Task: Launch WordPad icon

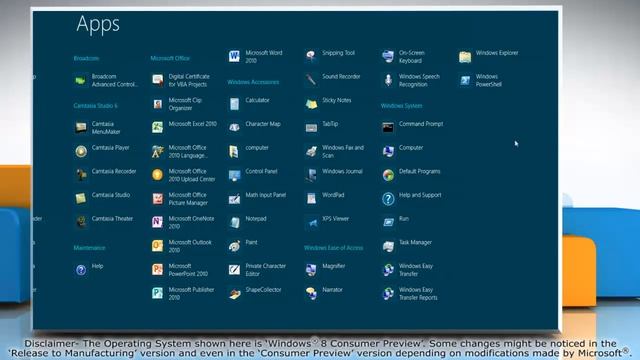Action: coord(311,199)
